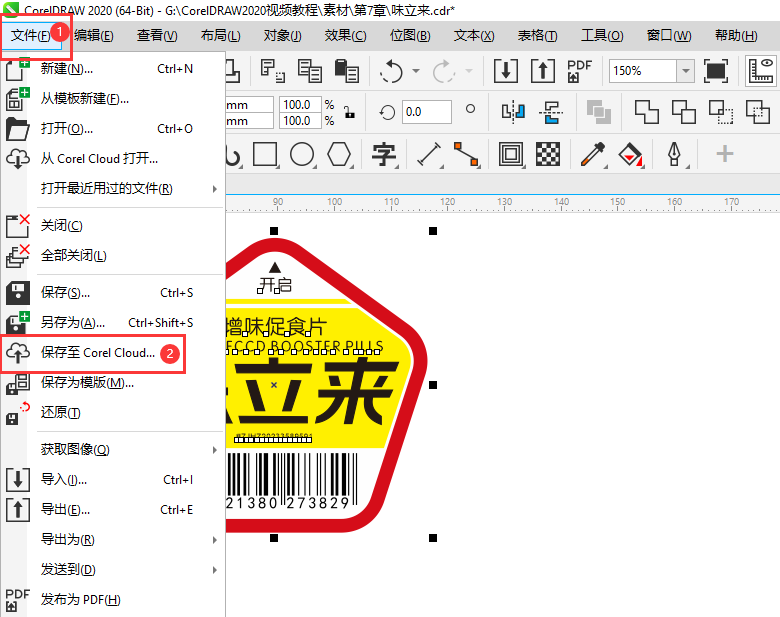Open the 效果(C) menu

pos(345,36)
